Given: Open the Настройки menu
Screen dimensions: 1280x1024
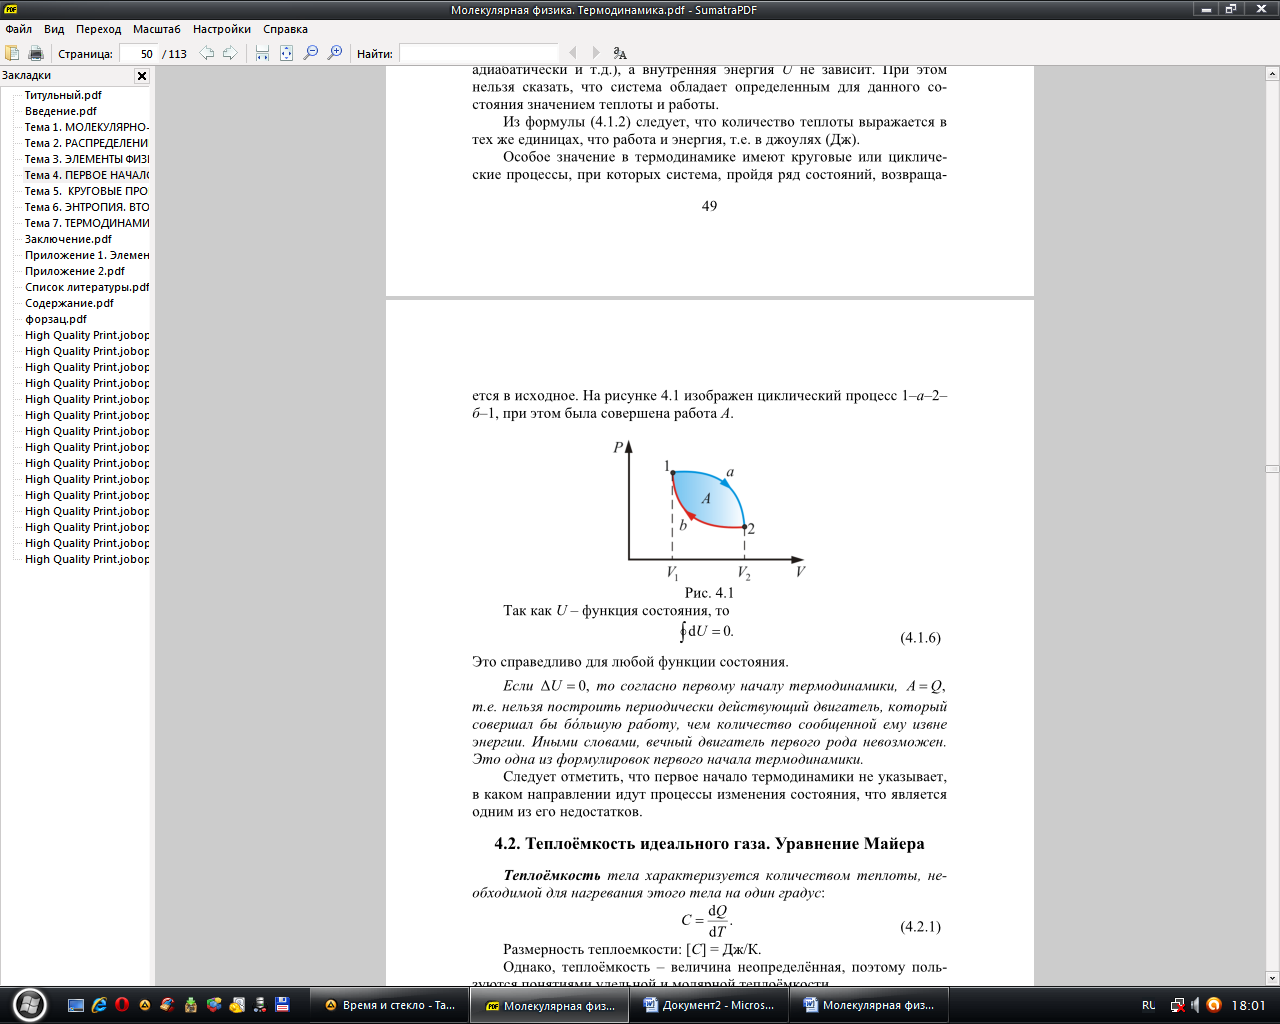Looking at the screenshot, I should click(x=222, y=29).
